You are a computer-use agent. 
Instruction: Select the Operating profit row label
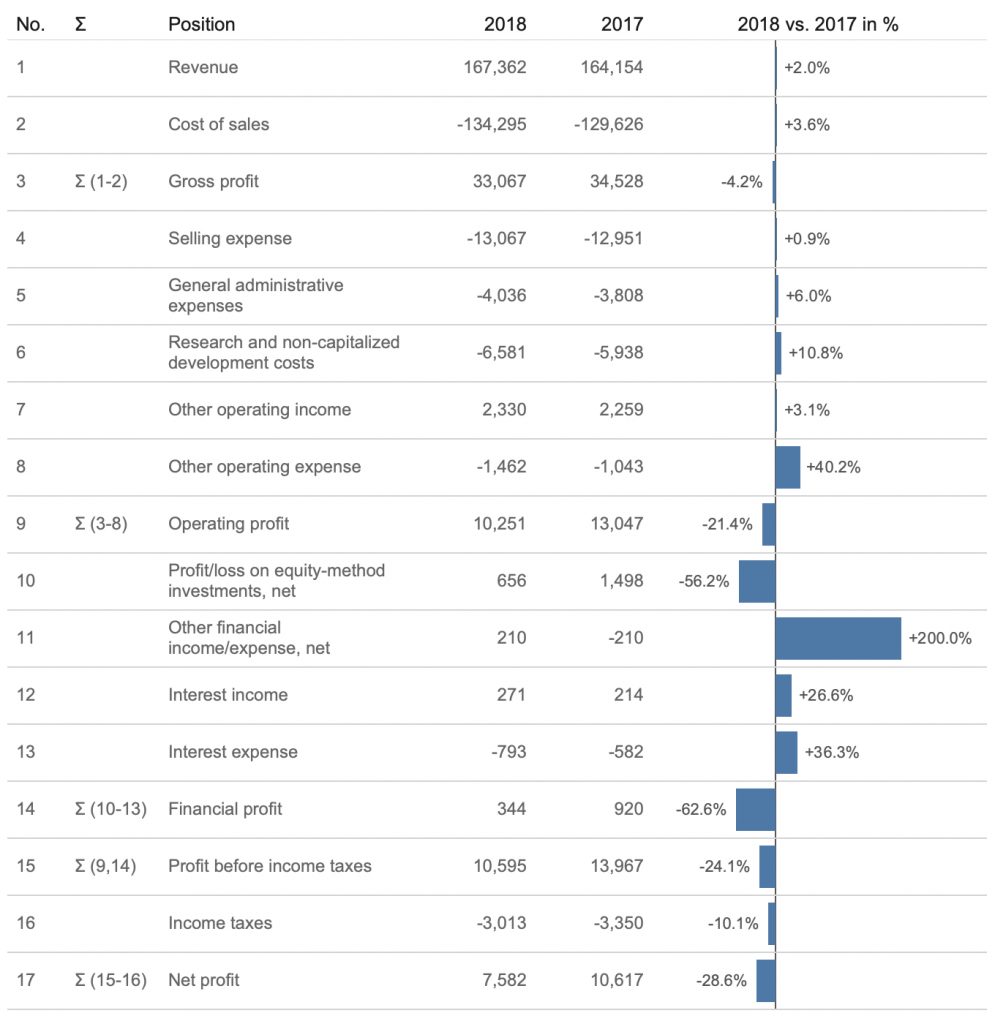tap(229, 524)
